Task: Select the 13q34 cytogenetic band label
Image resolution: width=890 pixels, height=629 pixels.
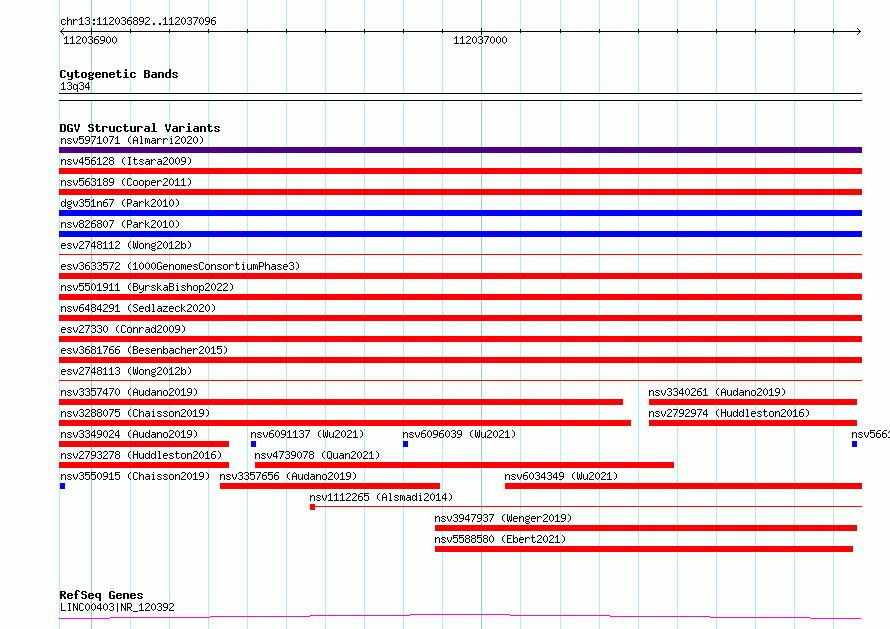Action: 75,86
